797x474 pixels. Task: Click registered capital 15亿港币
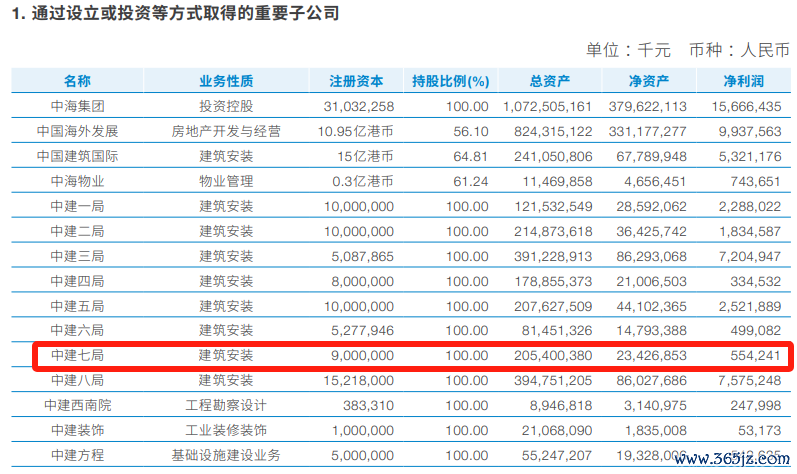365,156
